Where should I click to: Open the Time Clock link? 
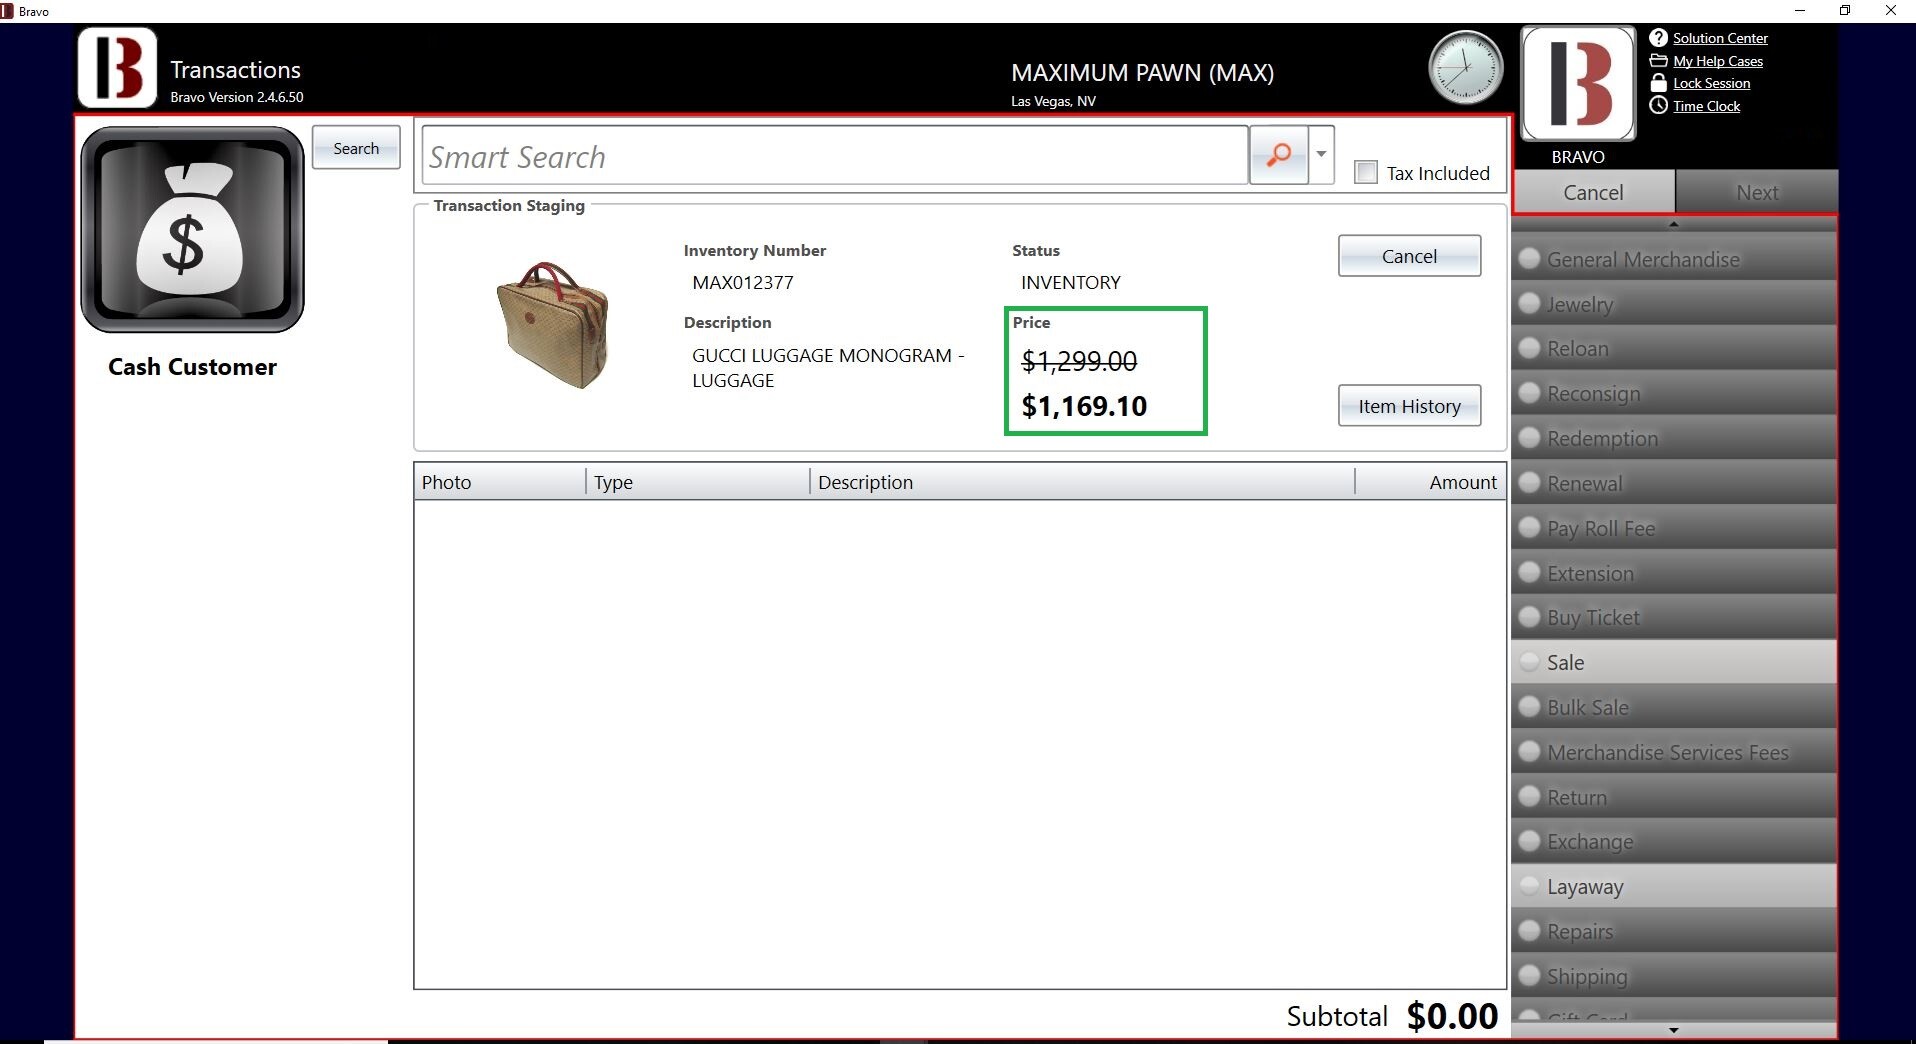tap(1706, 106)
